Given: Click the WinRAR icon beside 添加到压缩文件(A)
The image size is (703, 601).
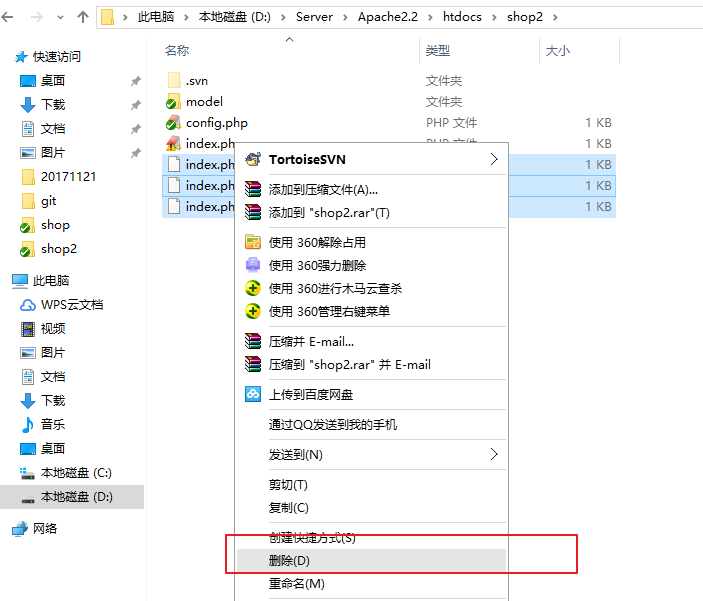Looking at the screenshot, I should tap(253, 189).
